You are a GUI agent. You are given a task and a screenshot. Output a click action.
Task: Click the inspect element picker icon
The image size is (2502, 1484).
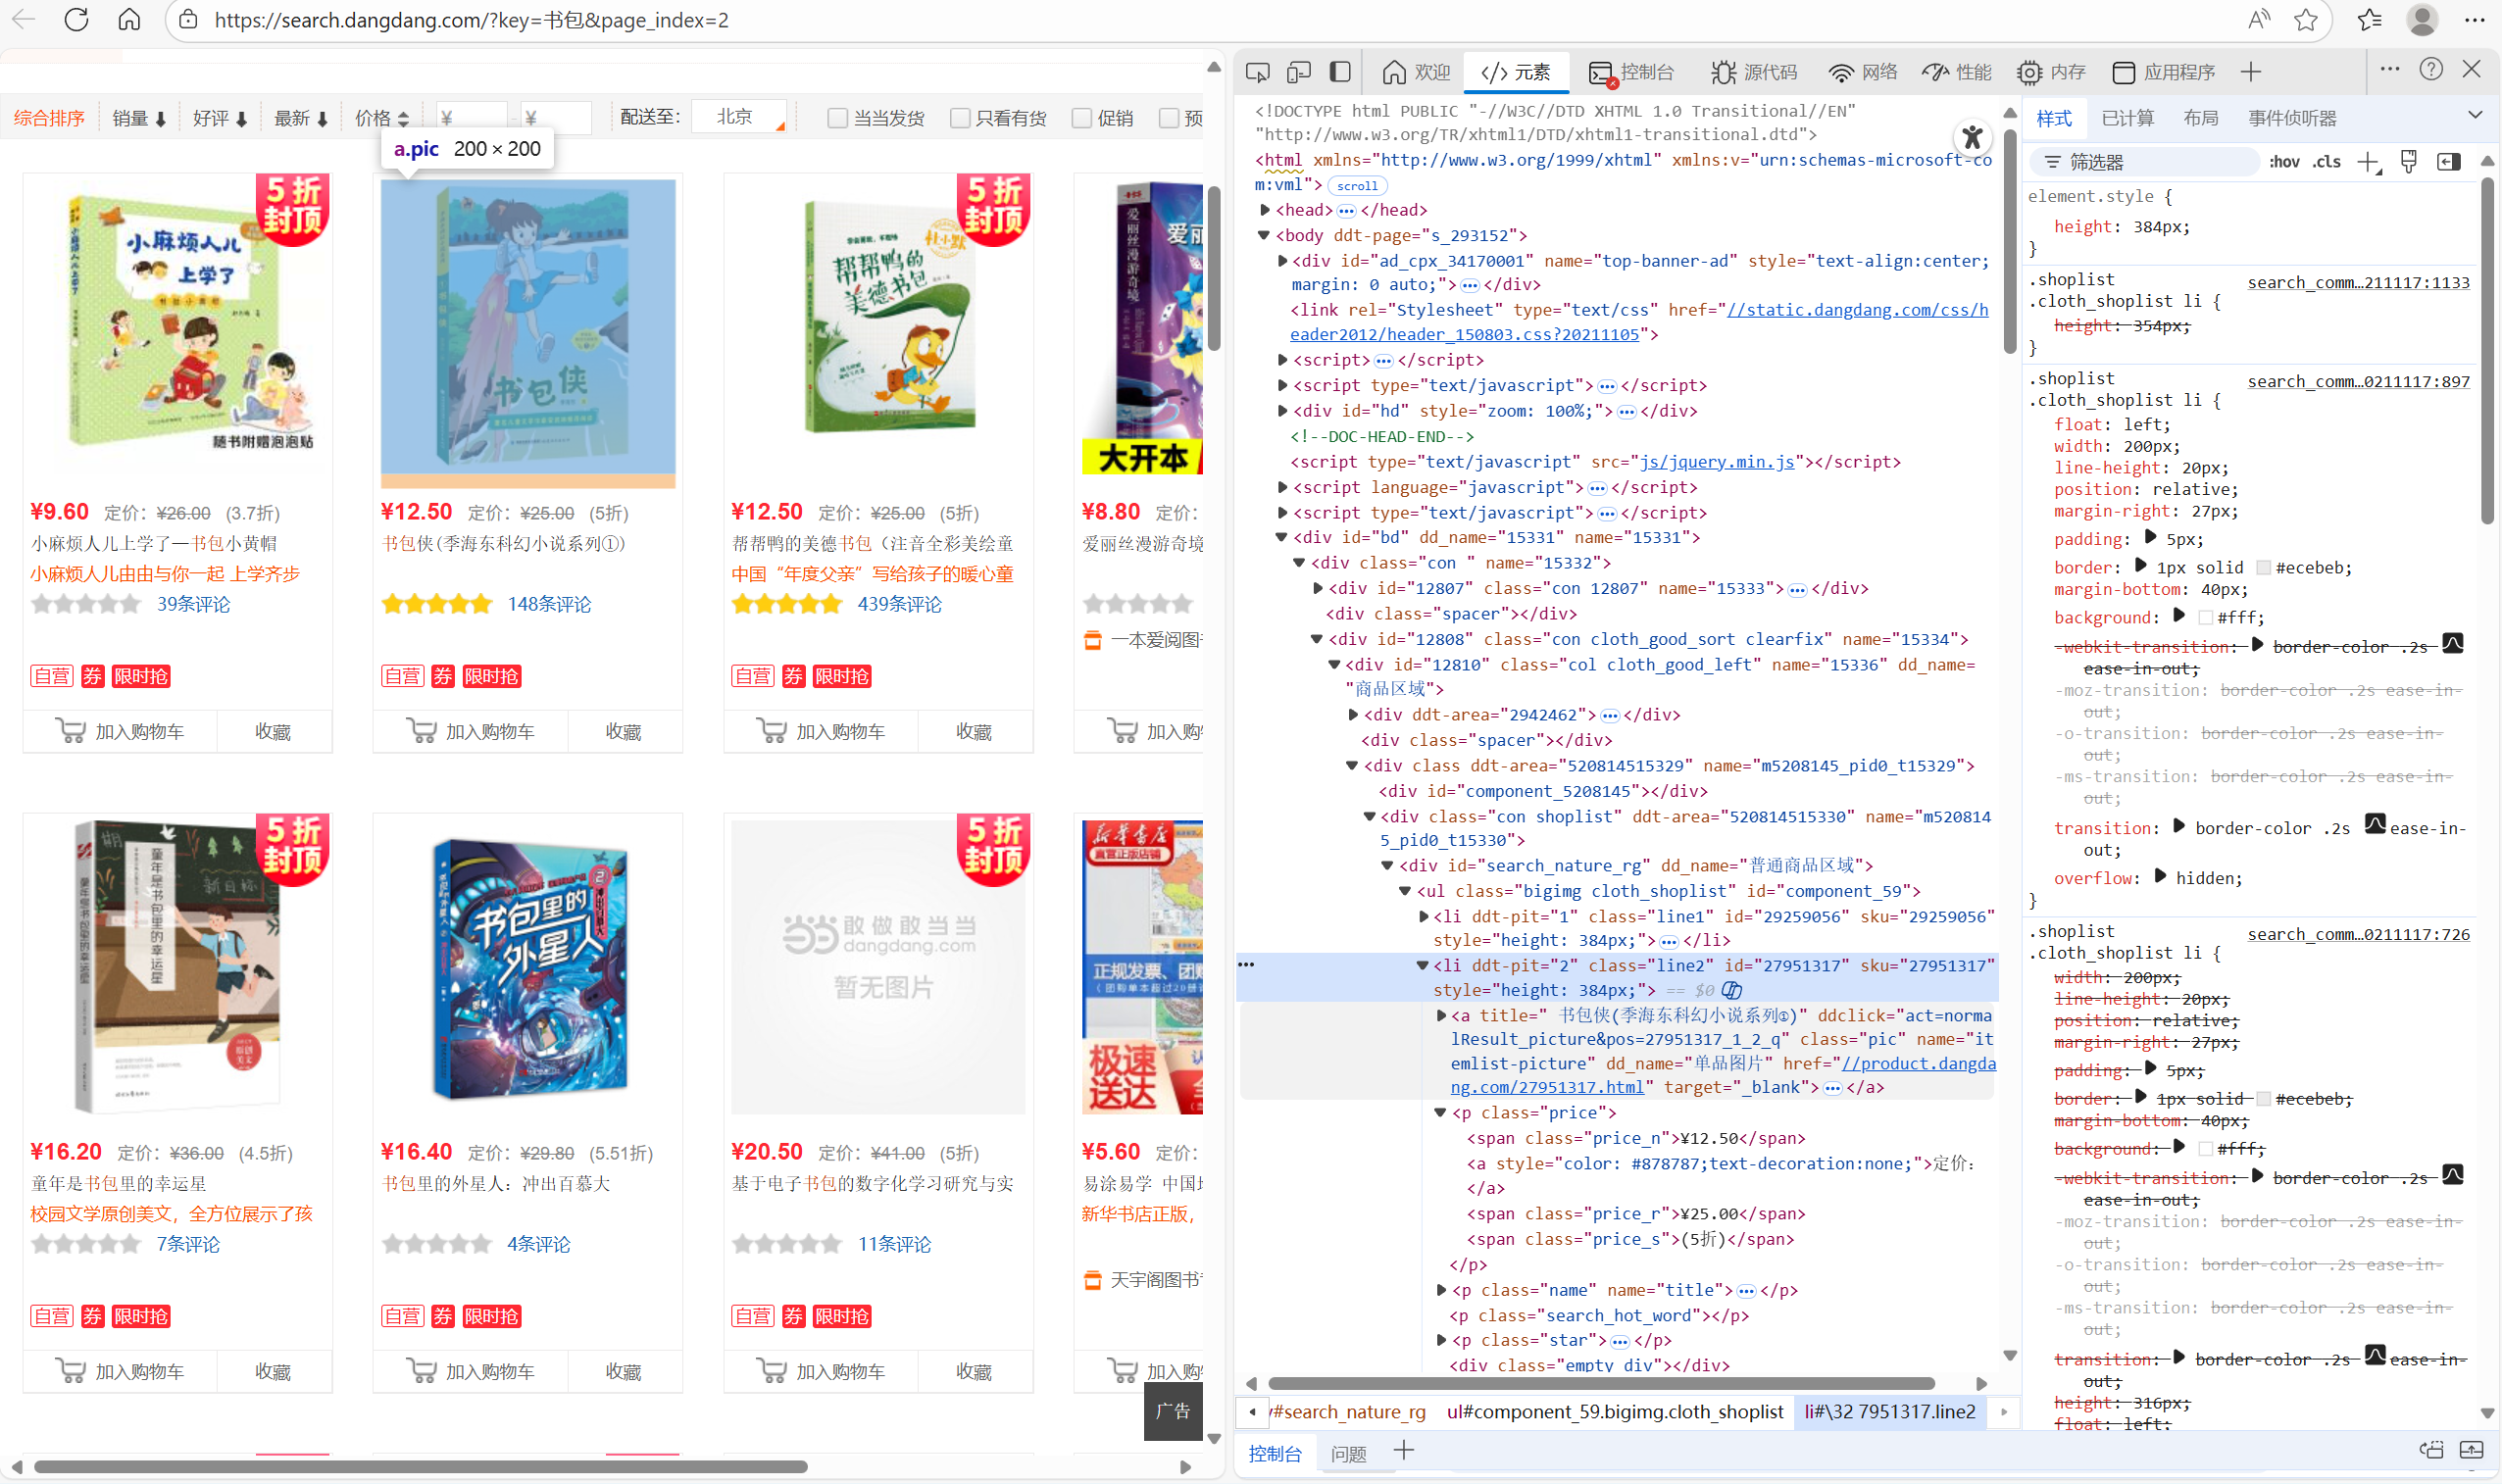pos(1257,72)
